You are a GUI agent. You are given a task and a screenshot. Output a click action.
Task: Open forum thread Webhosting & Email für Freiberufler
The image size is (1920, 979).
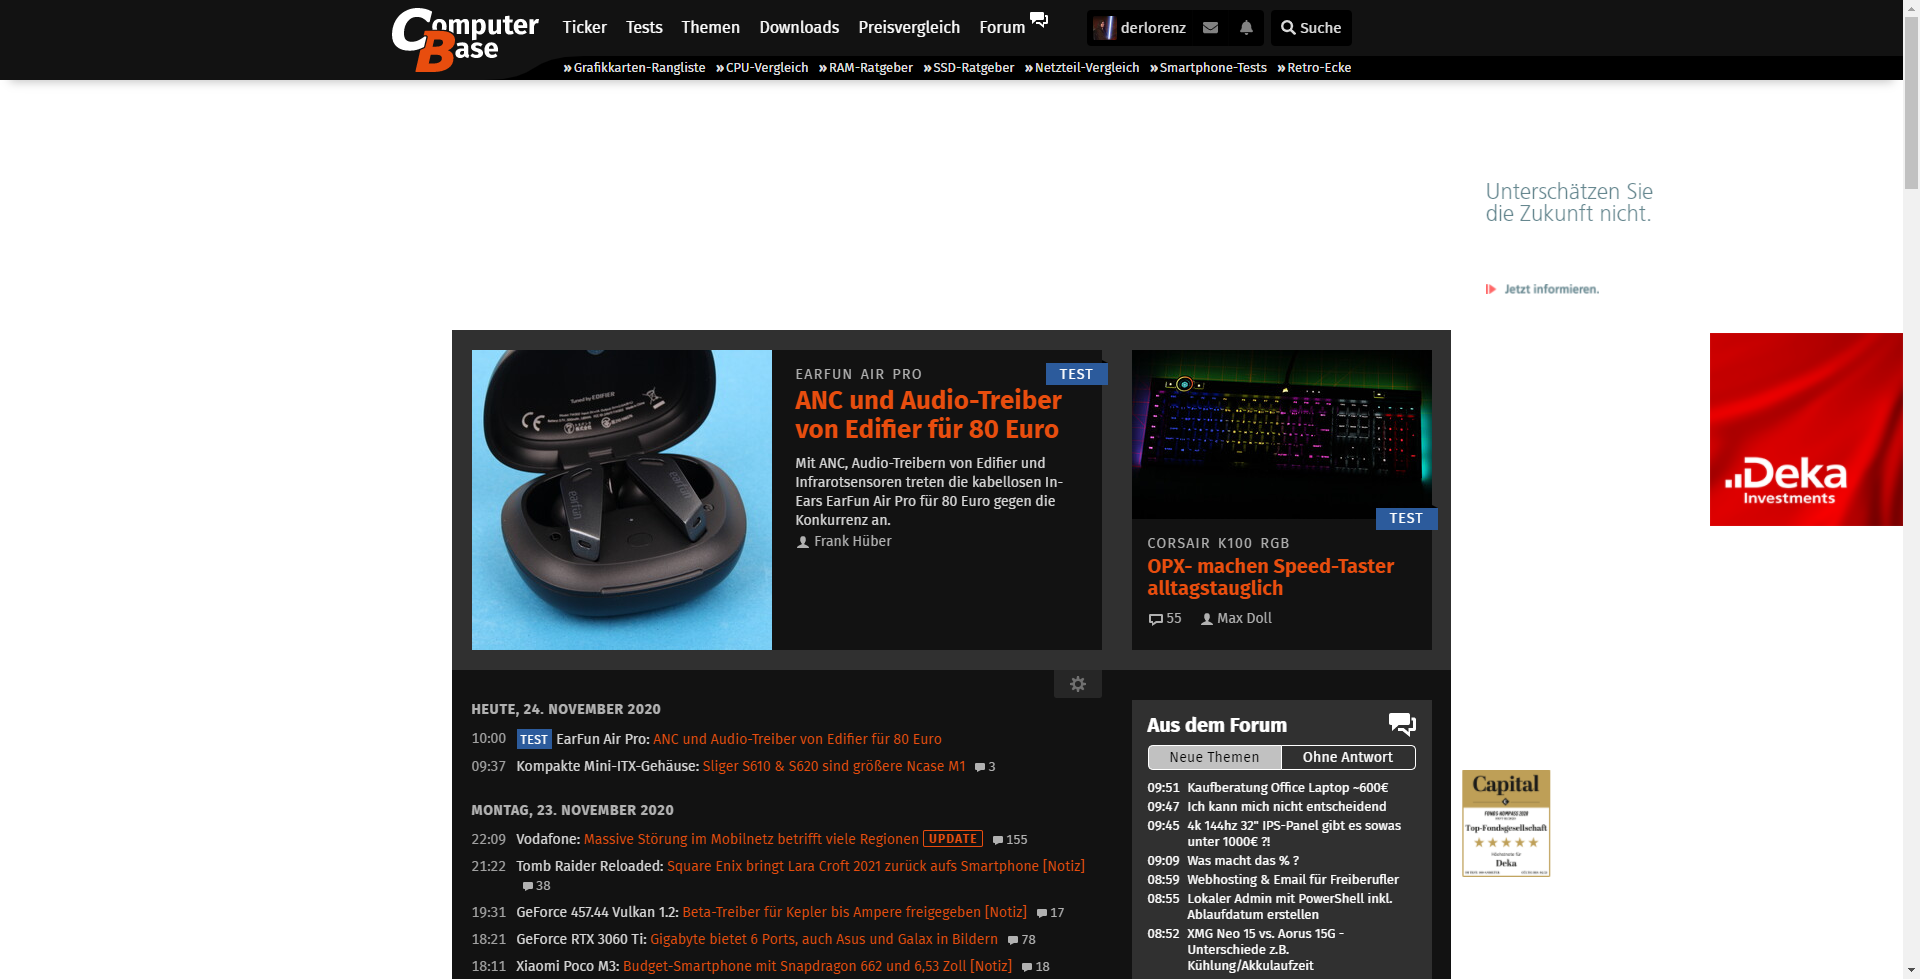pos(1293,880)
